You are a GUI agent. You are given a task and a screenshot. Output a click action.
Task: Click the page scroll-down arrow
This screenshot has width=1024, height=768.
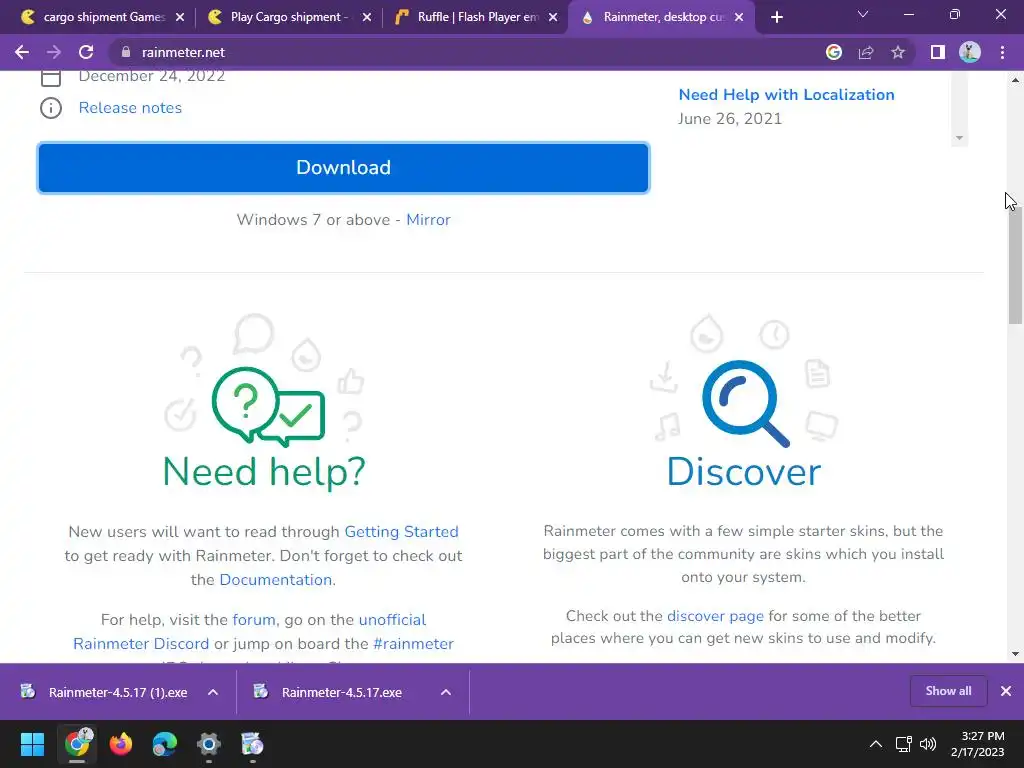(x=1015, y=654)
